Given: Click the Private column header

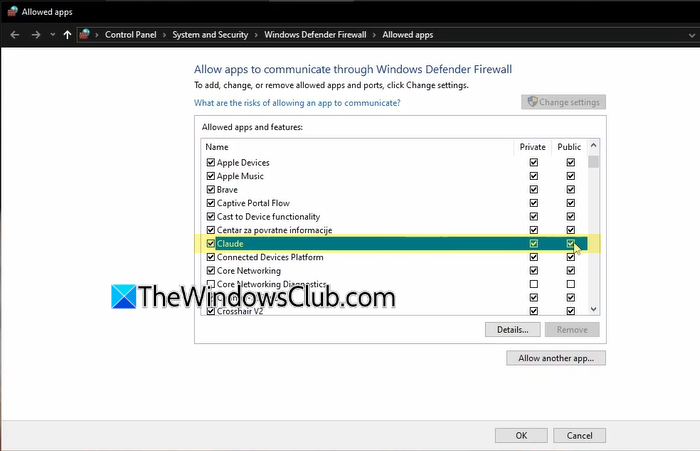Looking at the screenshot, I should (533, 147).
